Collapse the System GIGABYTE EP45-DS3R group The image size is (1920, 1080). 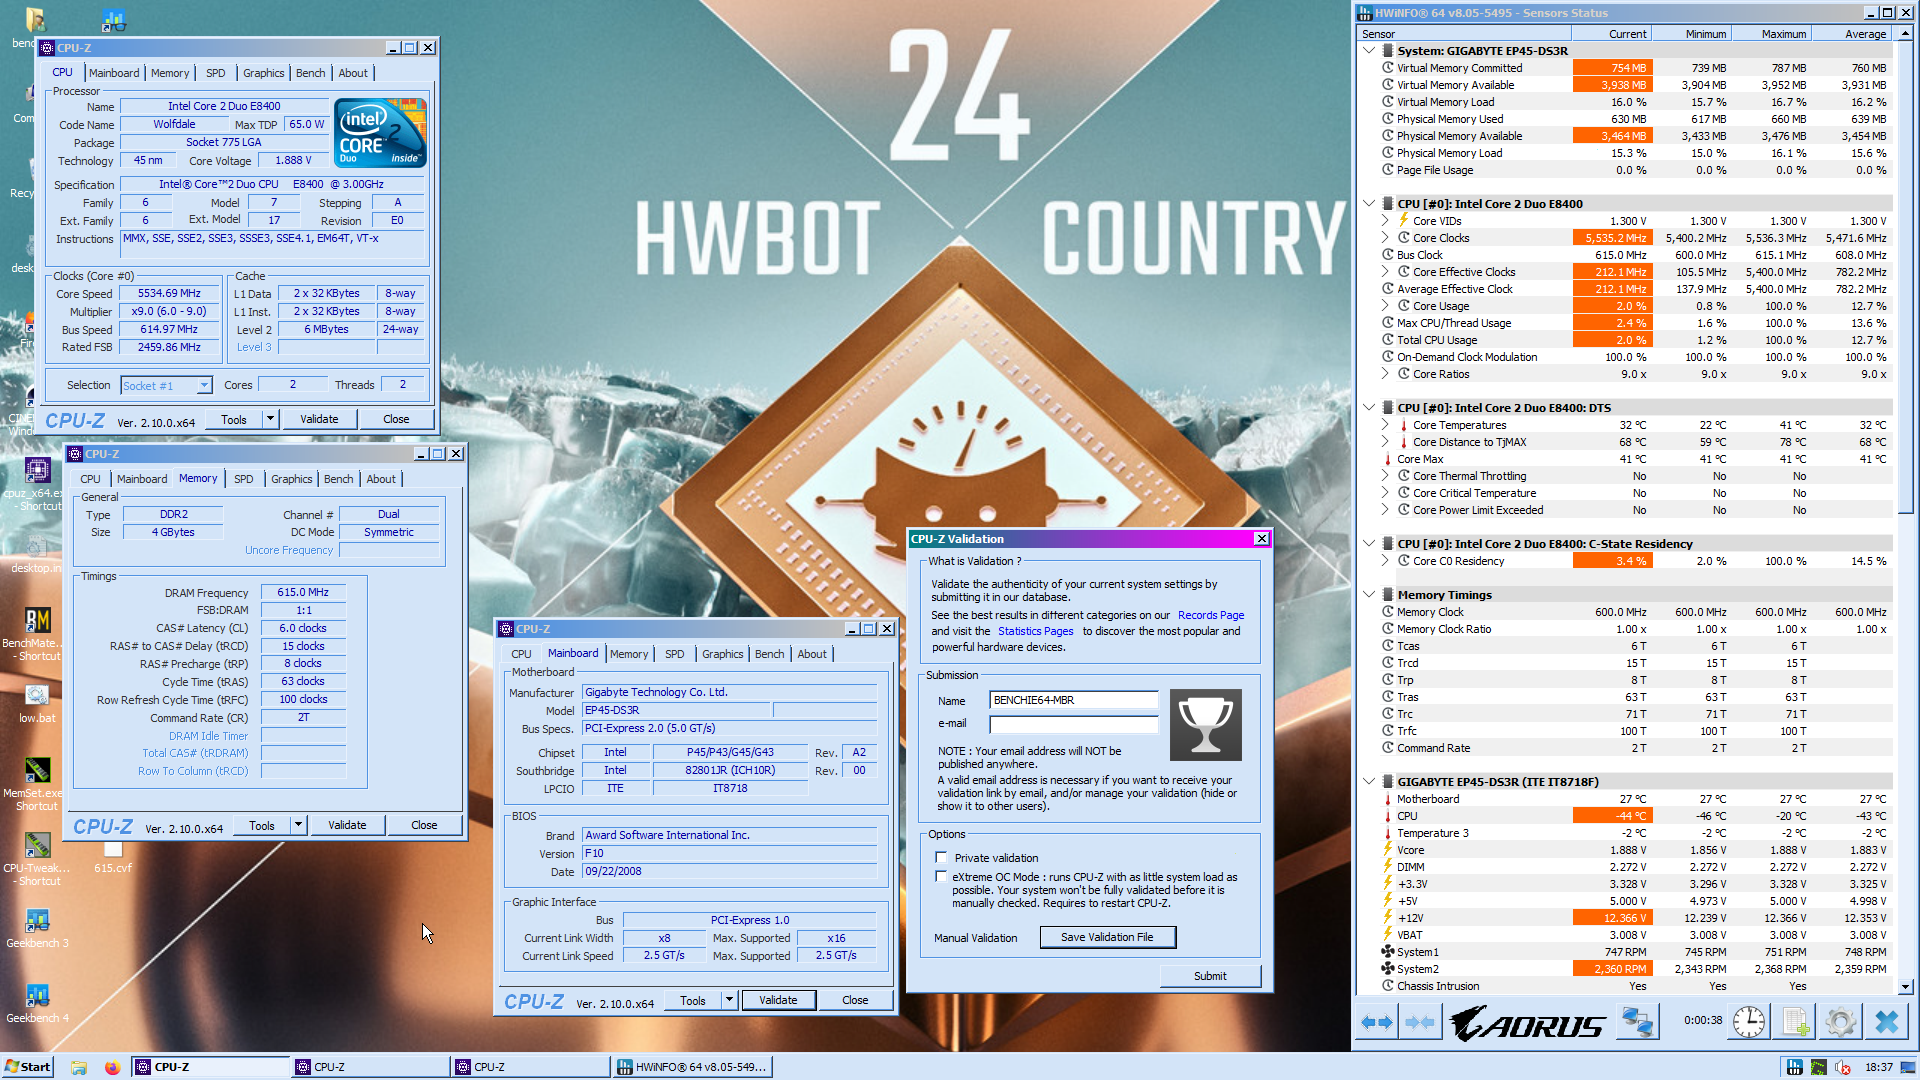pos(1369,50)
